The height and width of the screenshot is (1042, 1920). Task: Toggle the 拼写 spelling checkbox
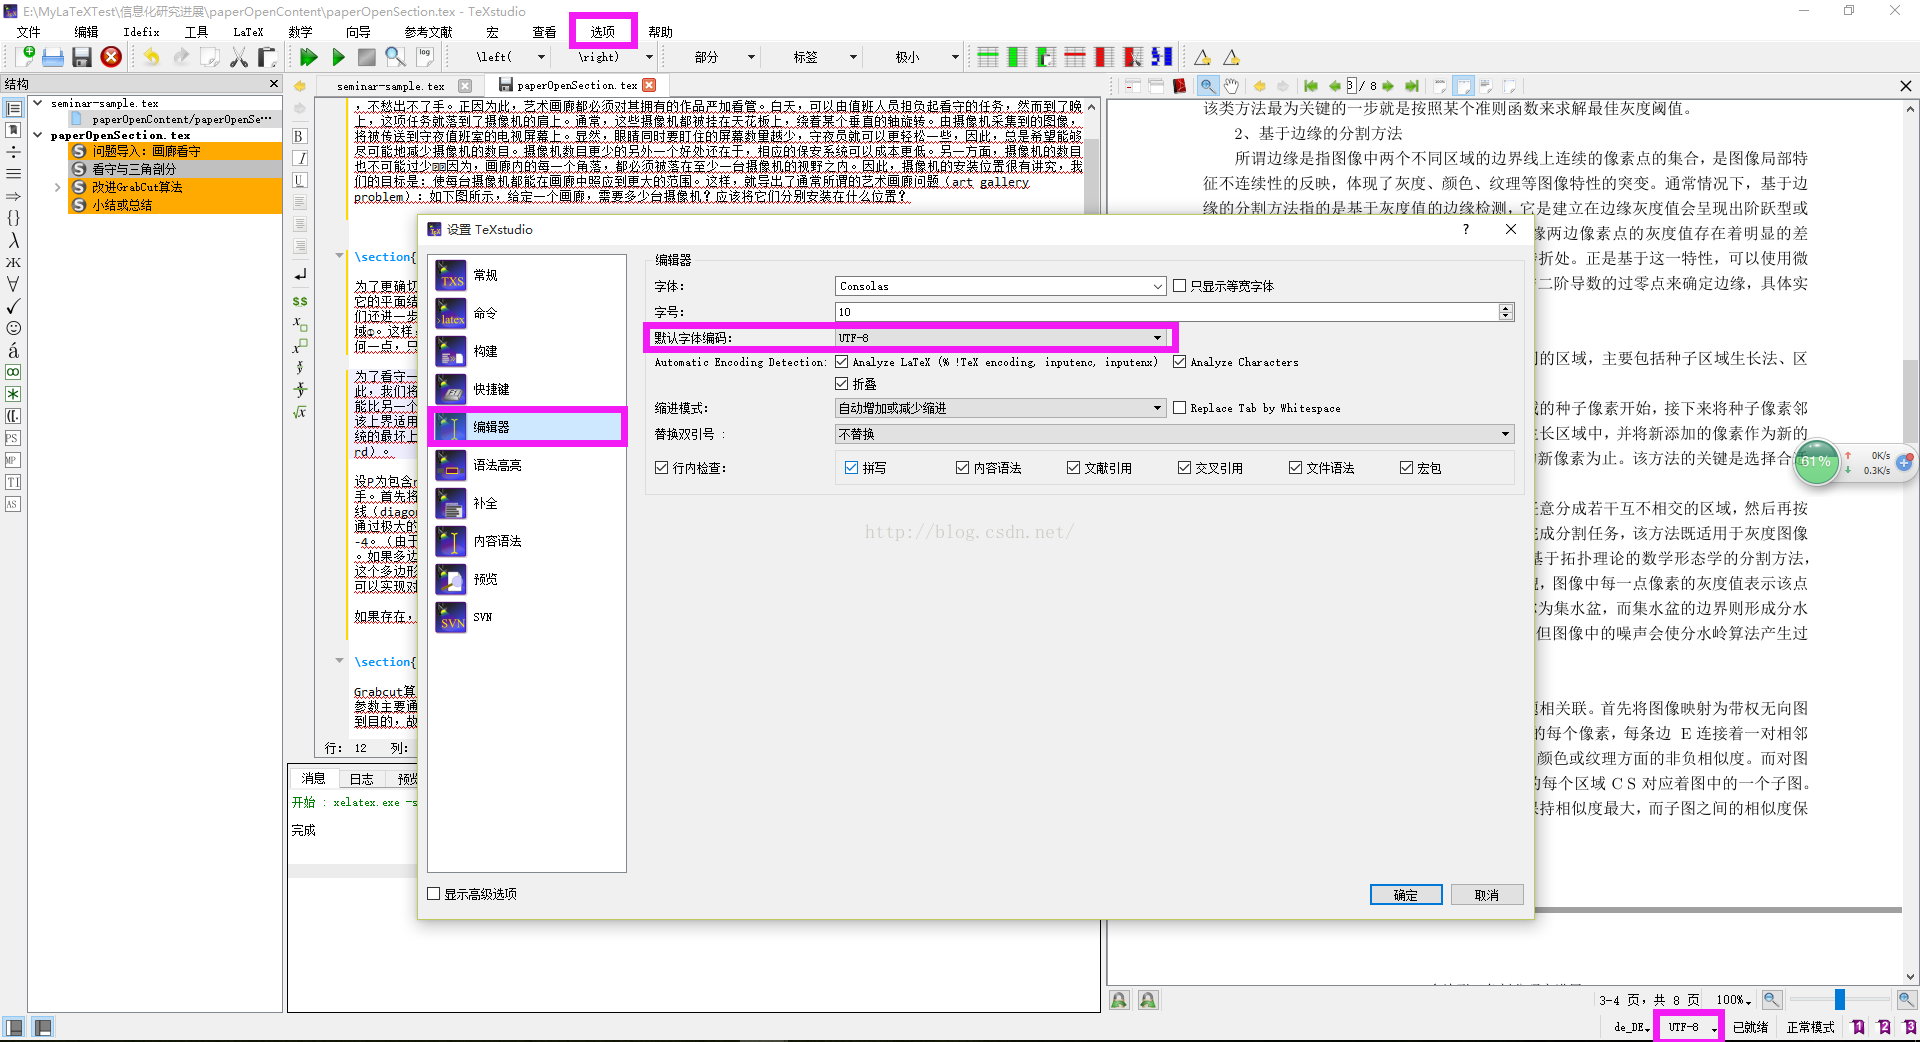tap(851, 468)
